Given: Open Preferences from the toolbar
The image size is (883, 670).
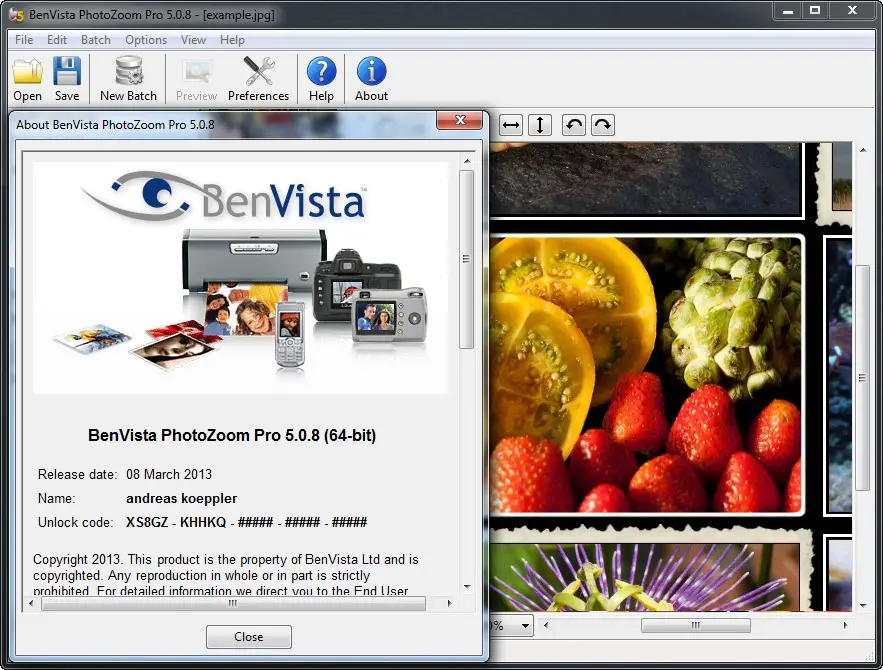Looking at the screenshot, I should (x=258, y=79).
